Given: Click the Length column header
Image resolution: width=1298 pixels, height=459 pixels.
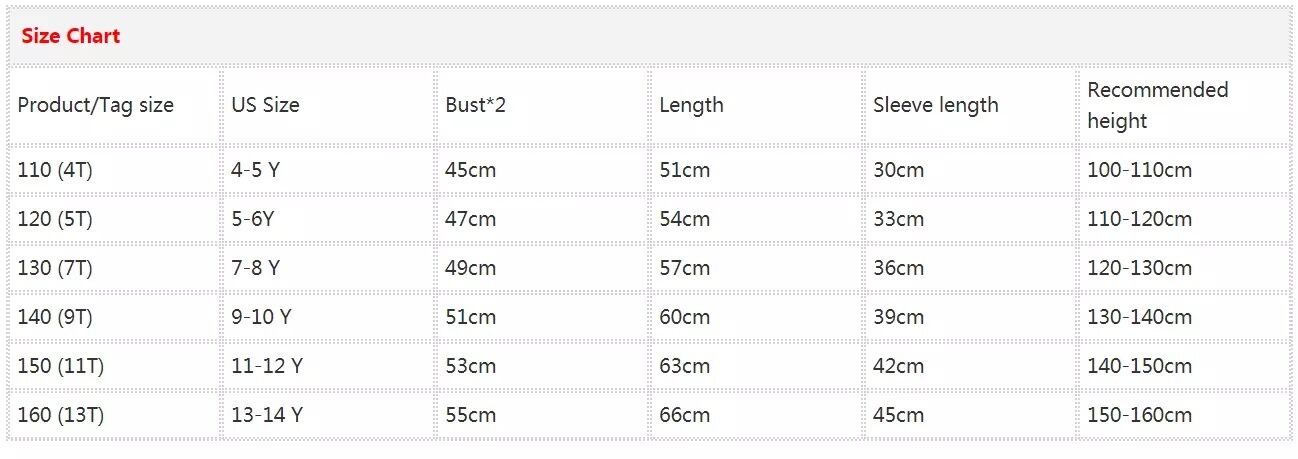Looking at the screenshot, I should (x=691, y=105).
